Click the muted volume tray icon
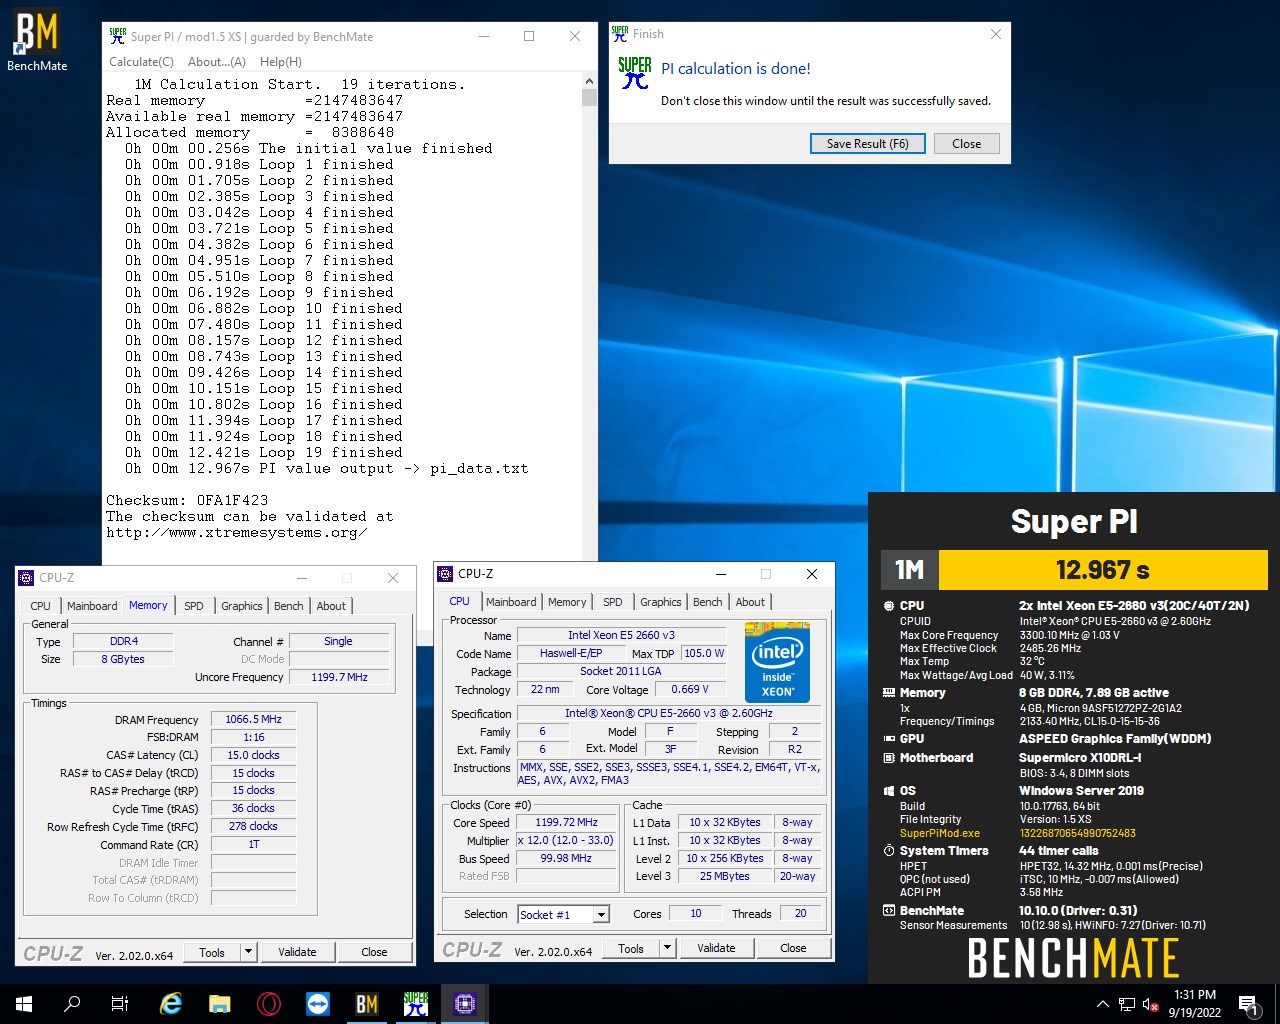 1151,1004
